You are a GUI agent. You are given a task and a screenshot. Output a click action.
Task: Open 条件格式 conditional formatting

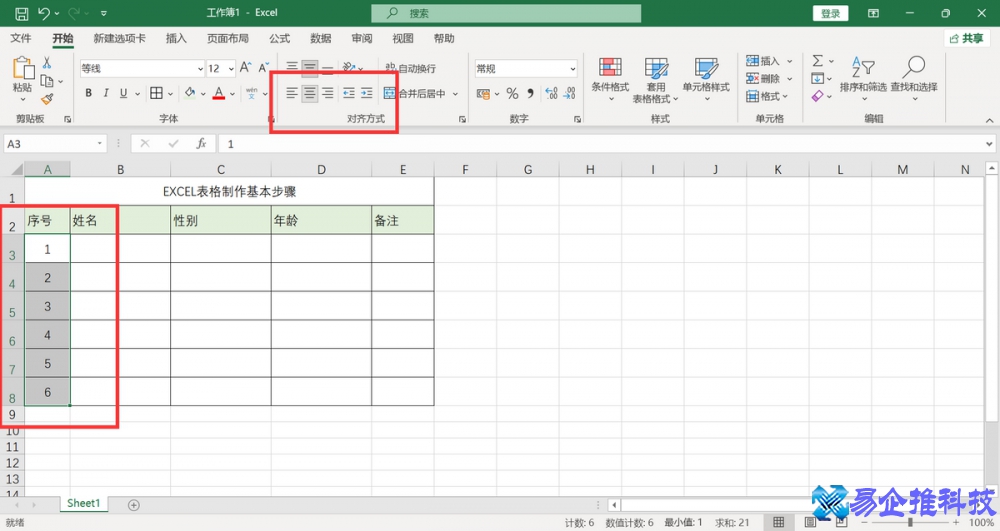coord(610,79)
